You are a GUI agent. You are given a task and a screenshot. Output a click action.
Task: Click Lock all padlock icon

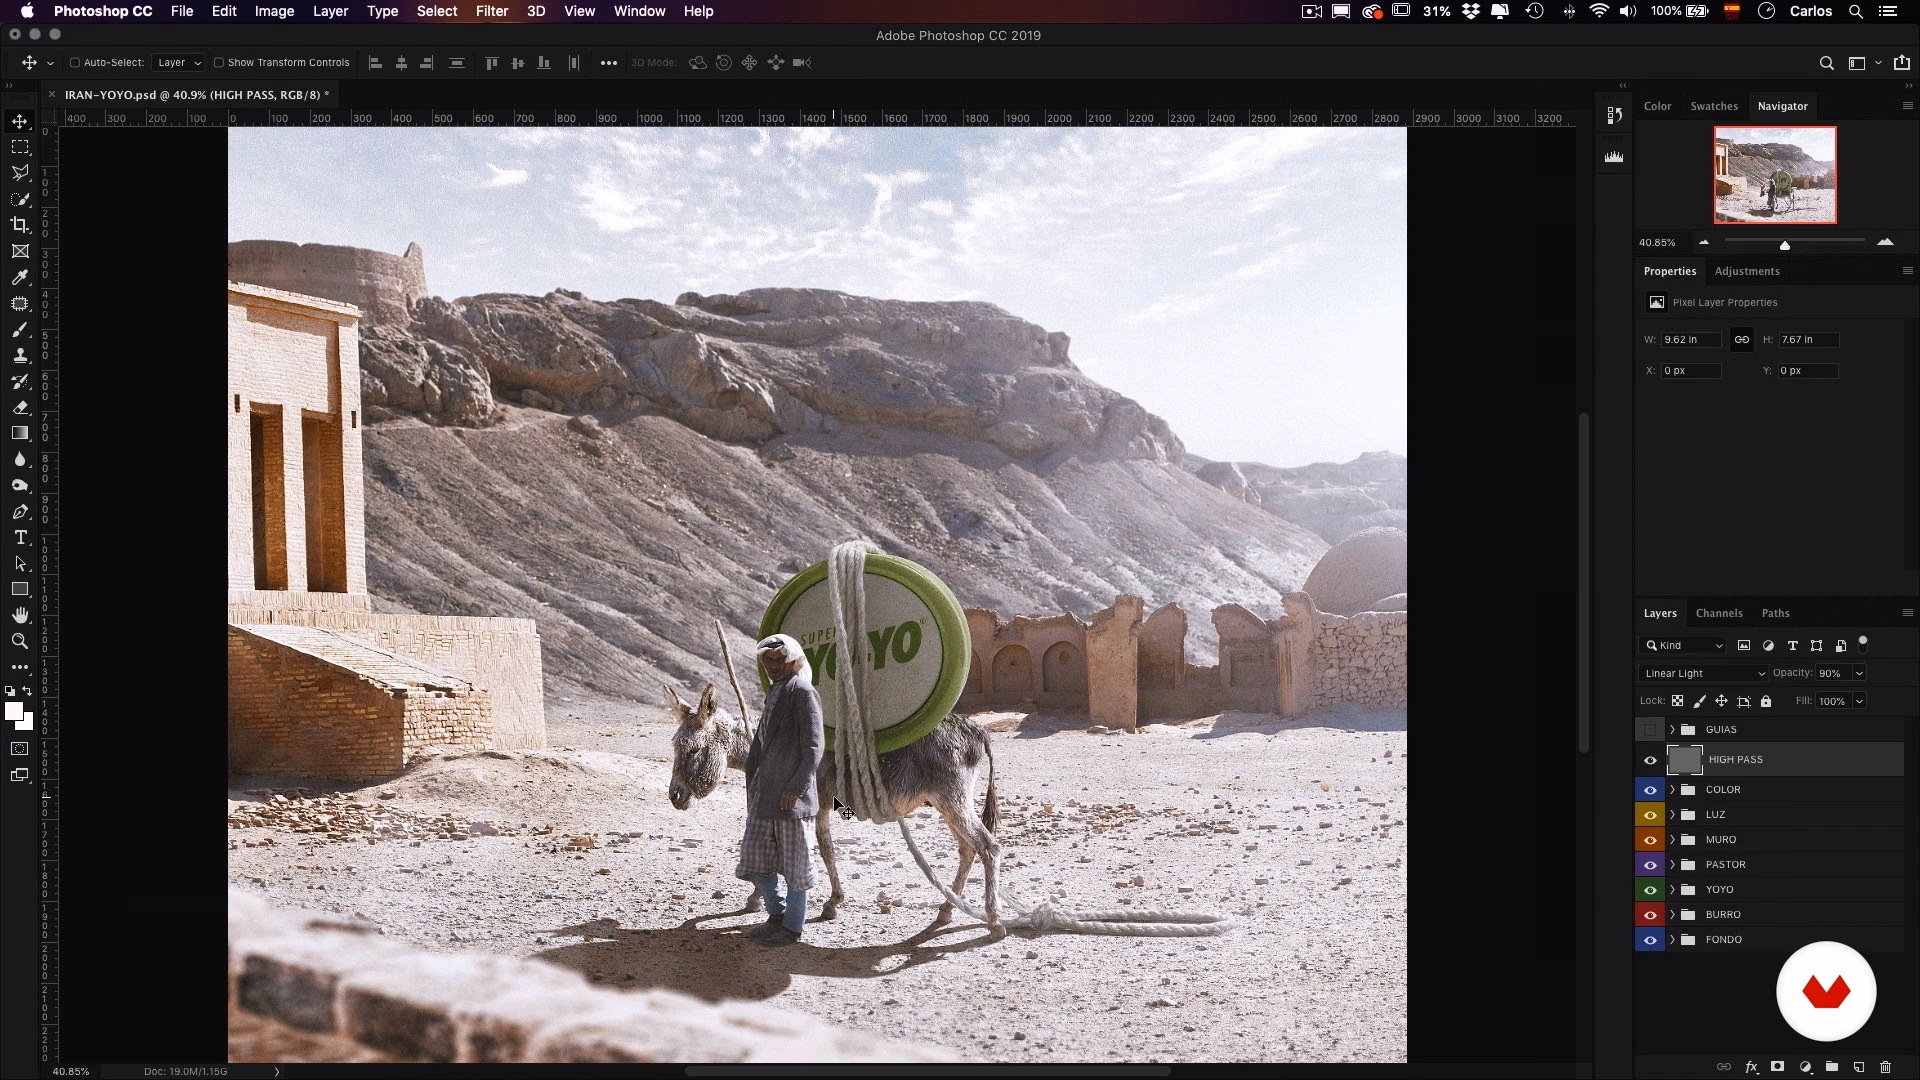[1766, 701]
